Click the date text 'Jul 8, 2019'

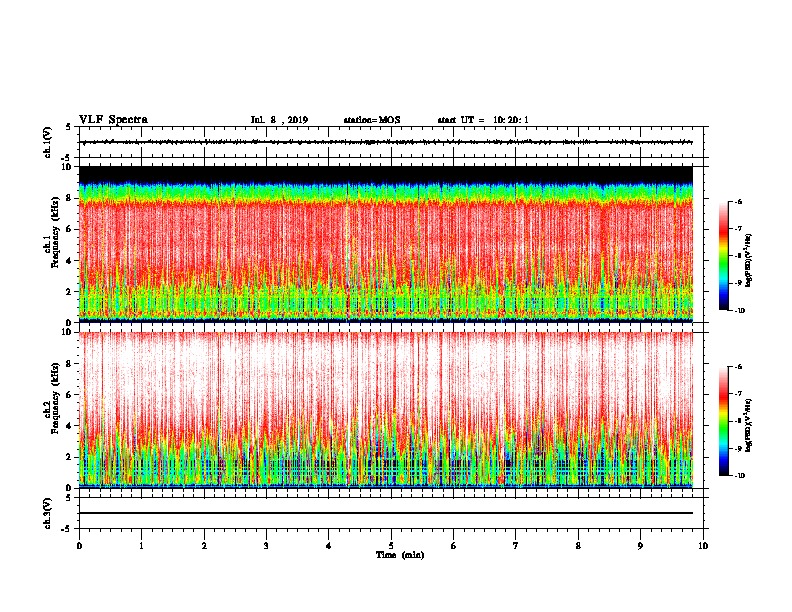(279, 120)
